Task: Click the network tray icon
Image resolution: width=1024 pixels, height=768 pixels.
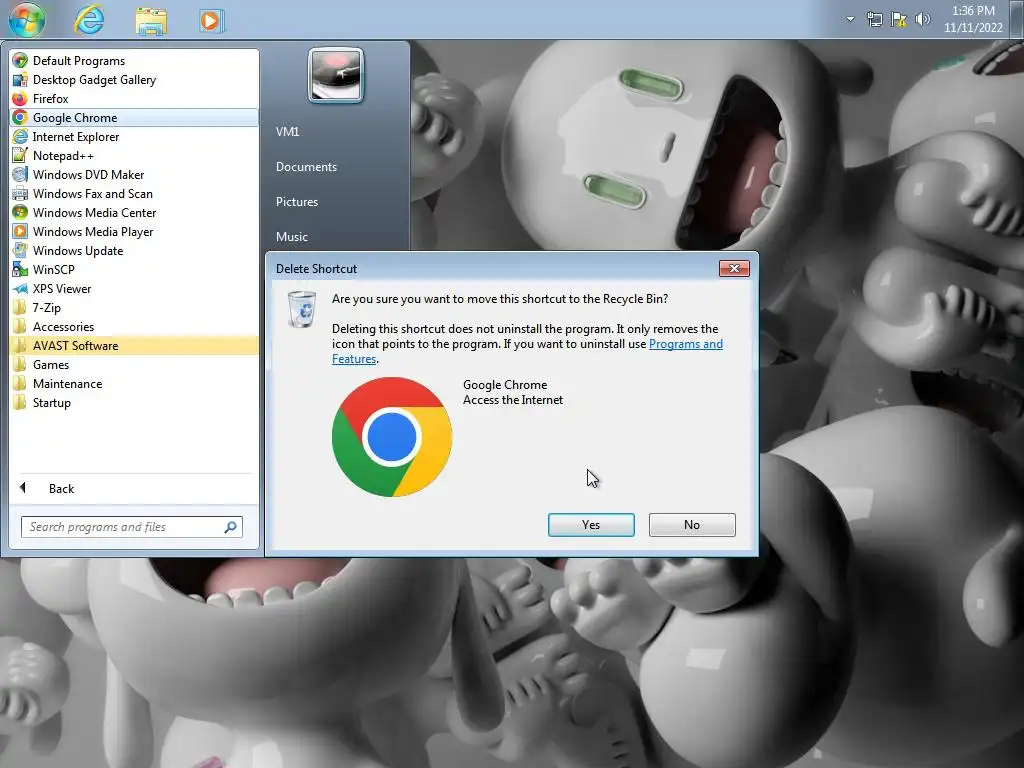Action: (874, 19)
